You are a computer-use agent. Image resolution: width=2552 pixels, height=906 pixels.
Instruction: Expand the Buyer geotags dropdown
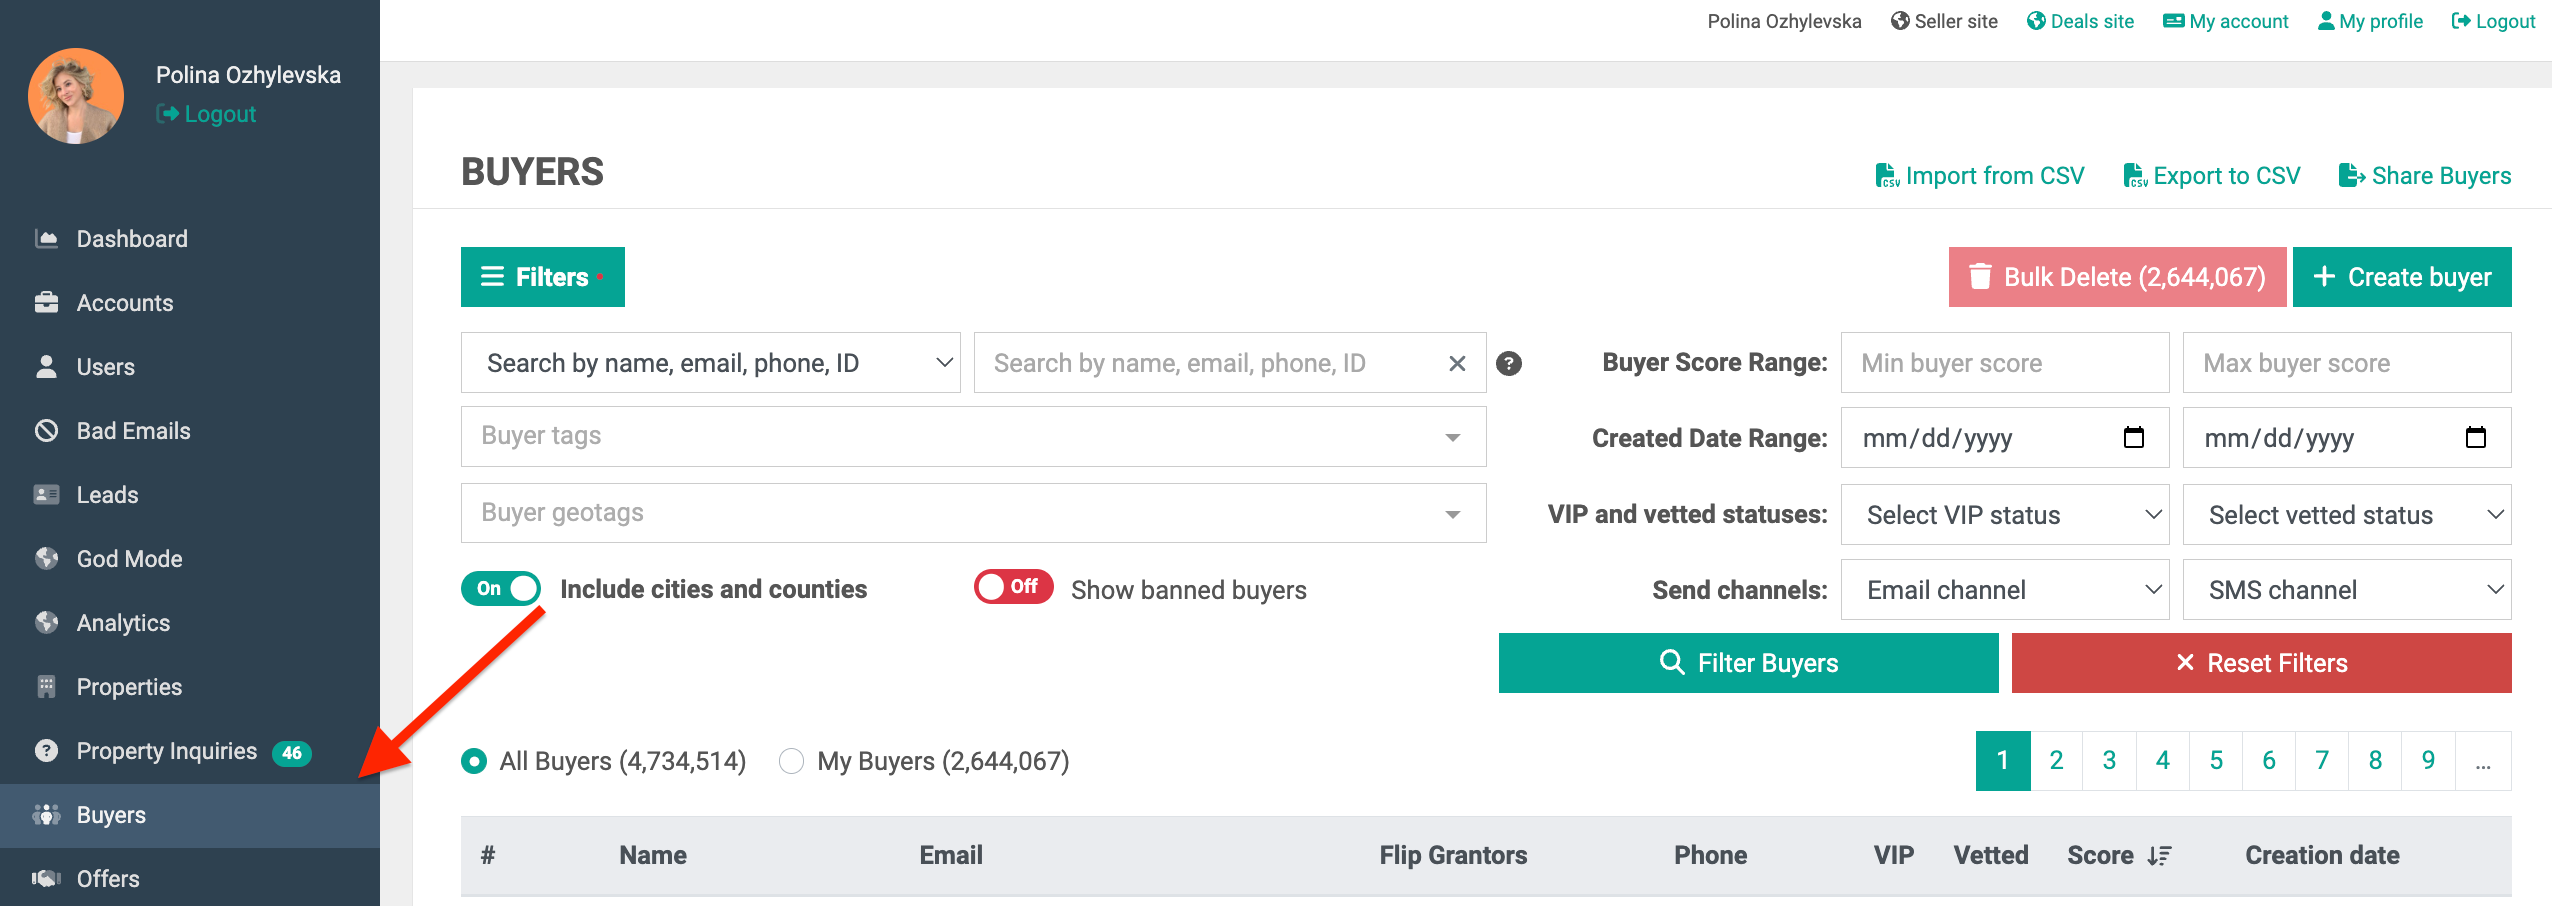tap(973, 513)
